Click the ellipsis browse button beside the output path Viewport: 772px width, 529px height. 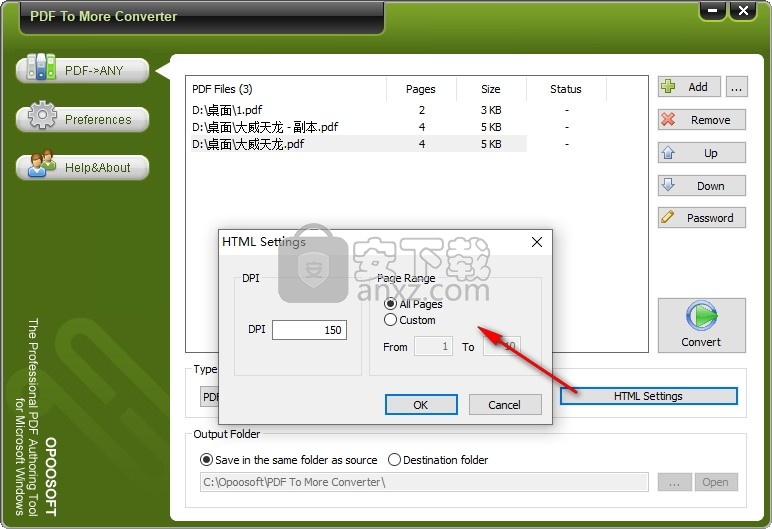(674, 482)
